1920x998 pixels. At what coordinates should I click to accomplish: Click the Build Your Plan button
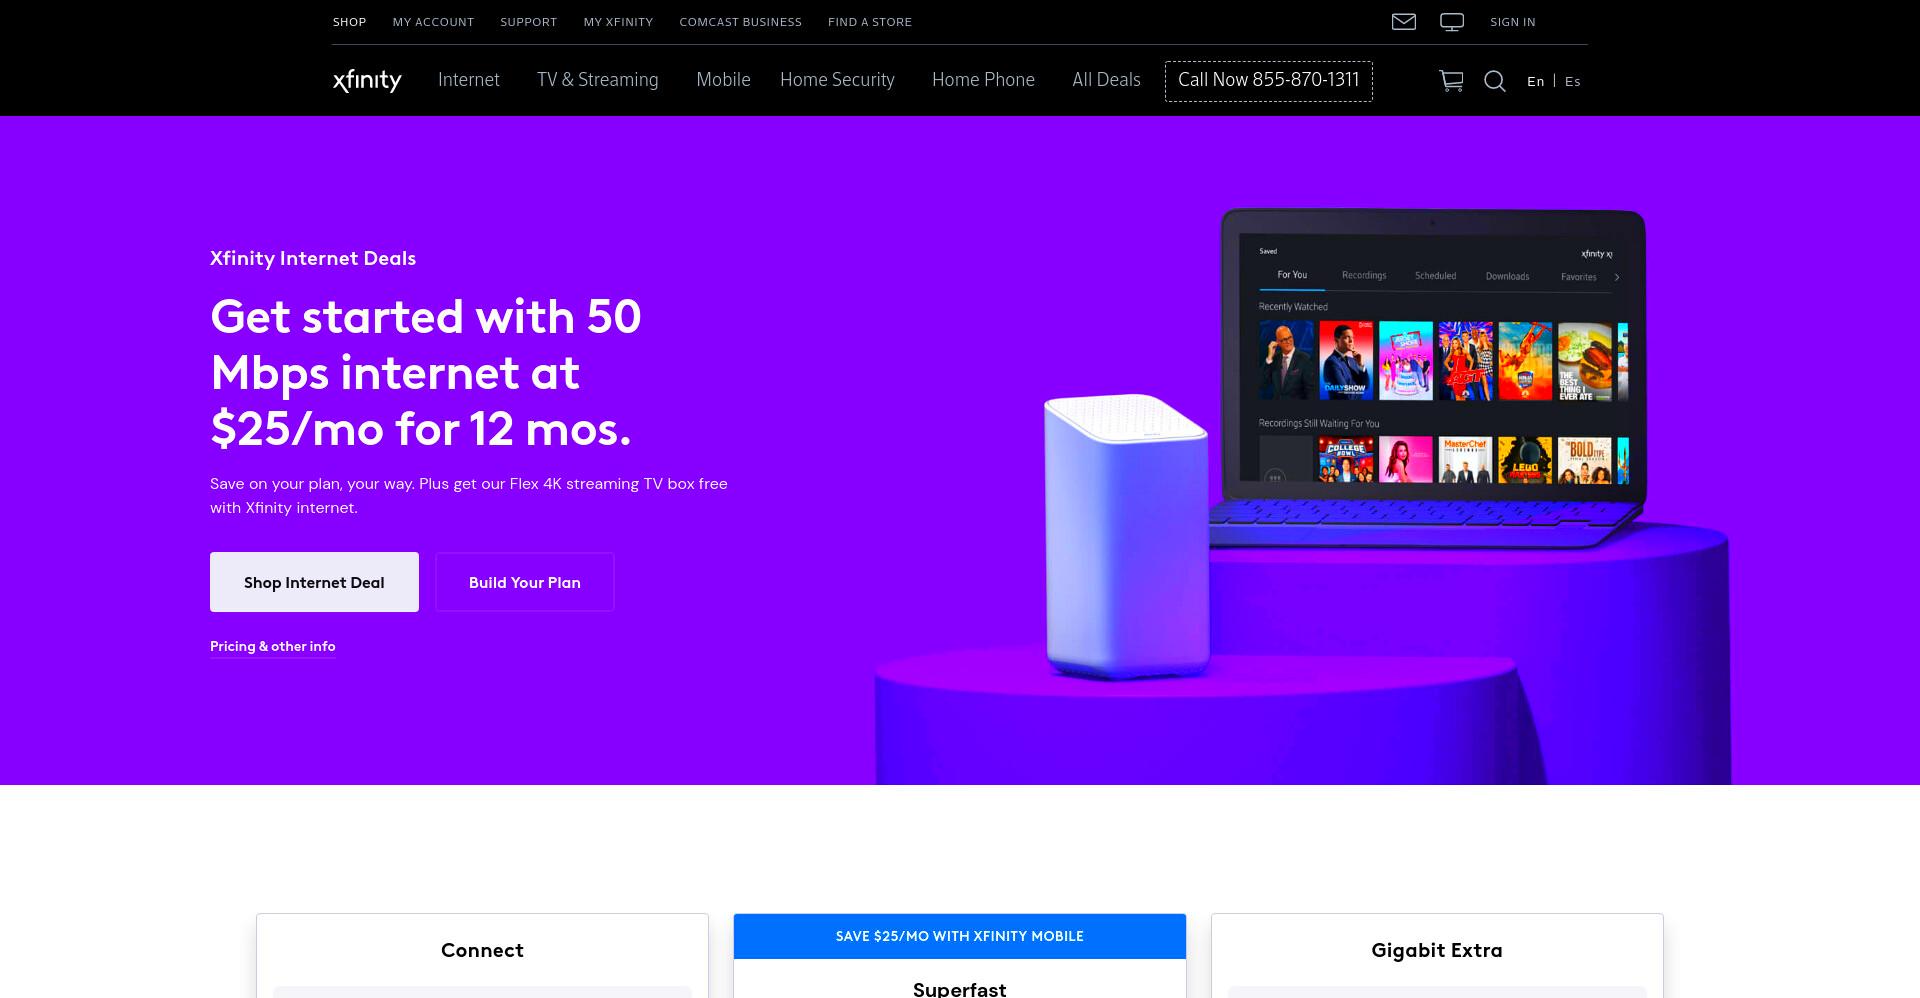pos(525,582)
